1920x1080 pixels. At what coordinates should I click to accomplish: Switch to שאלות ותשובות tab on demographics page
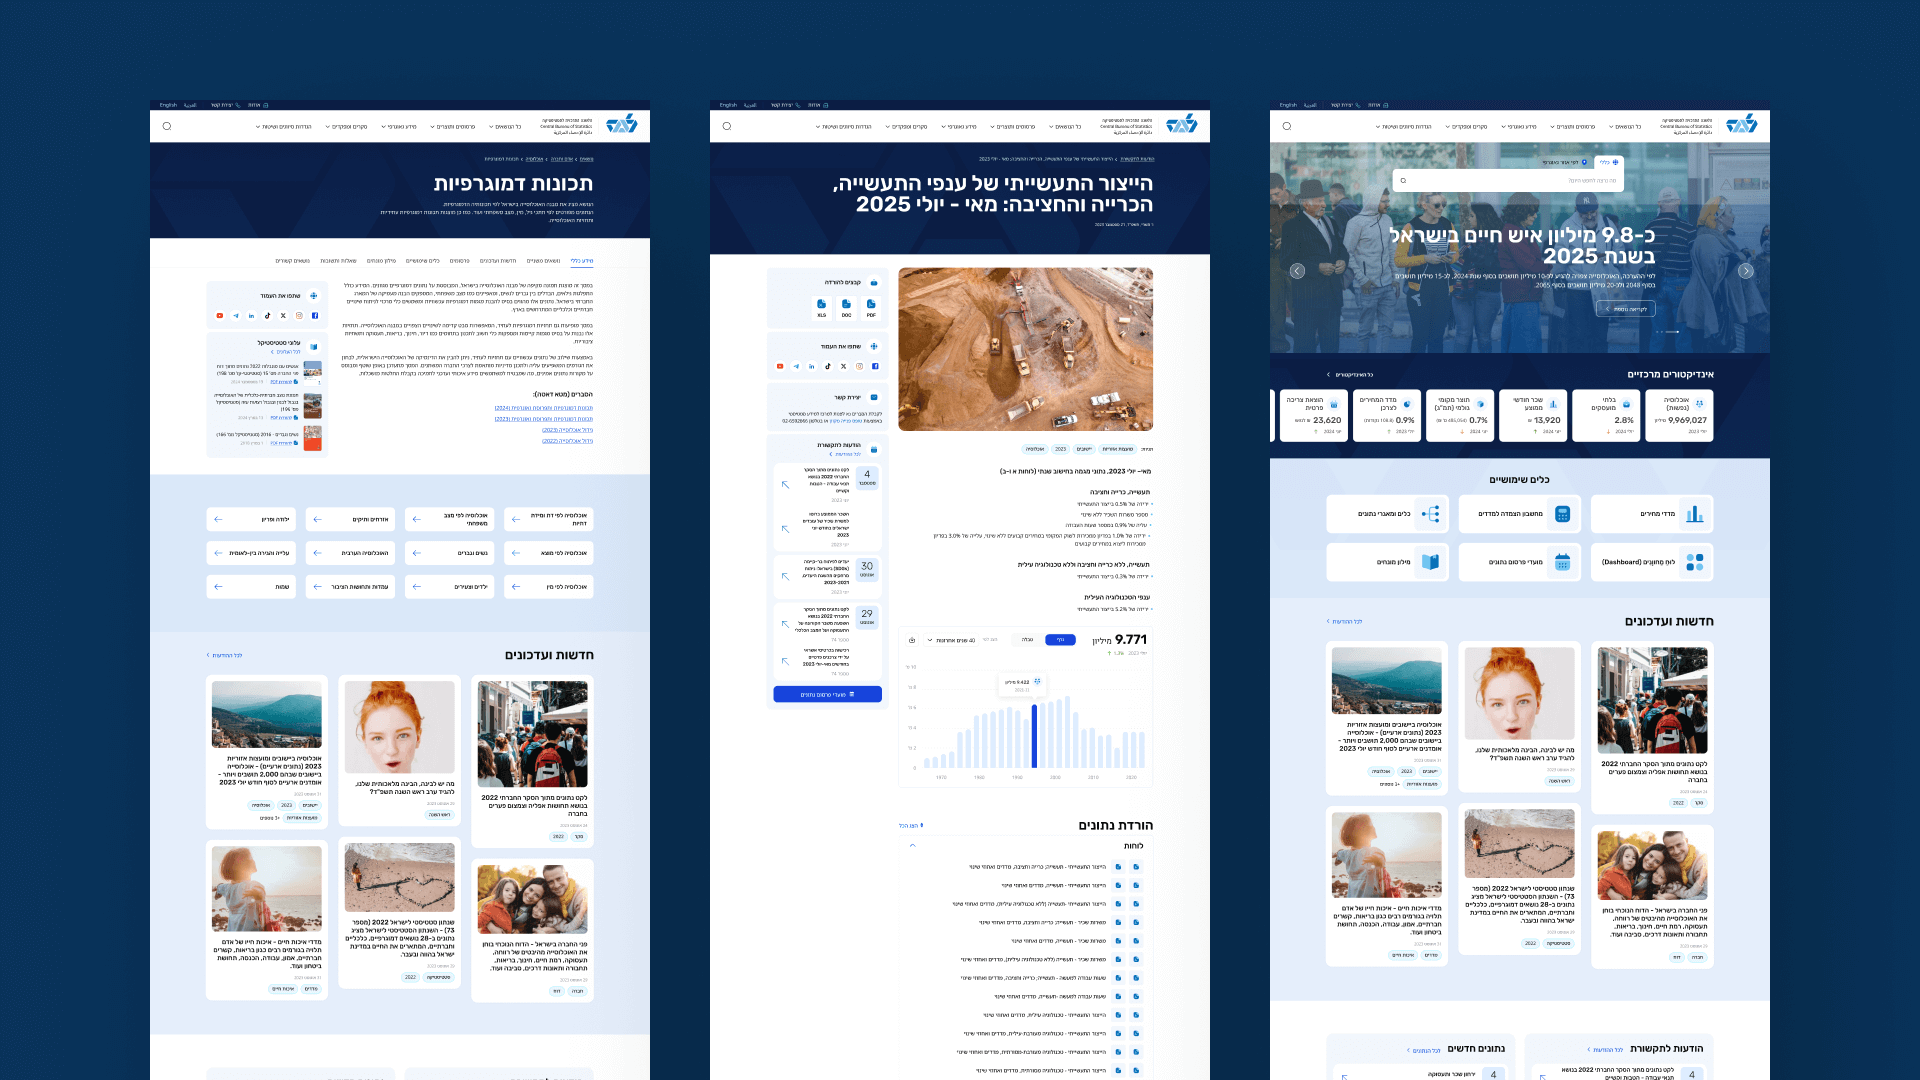338,261
